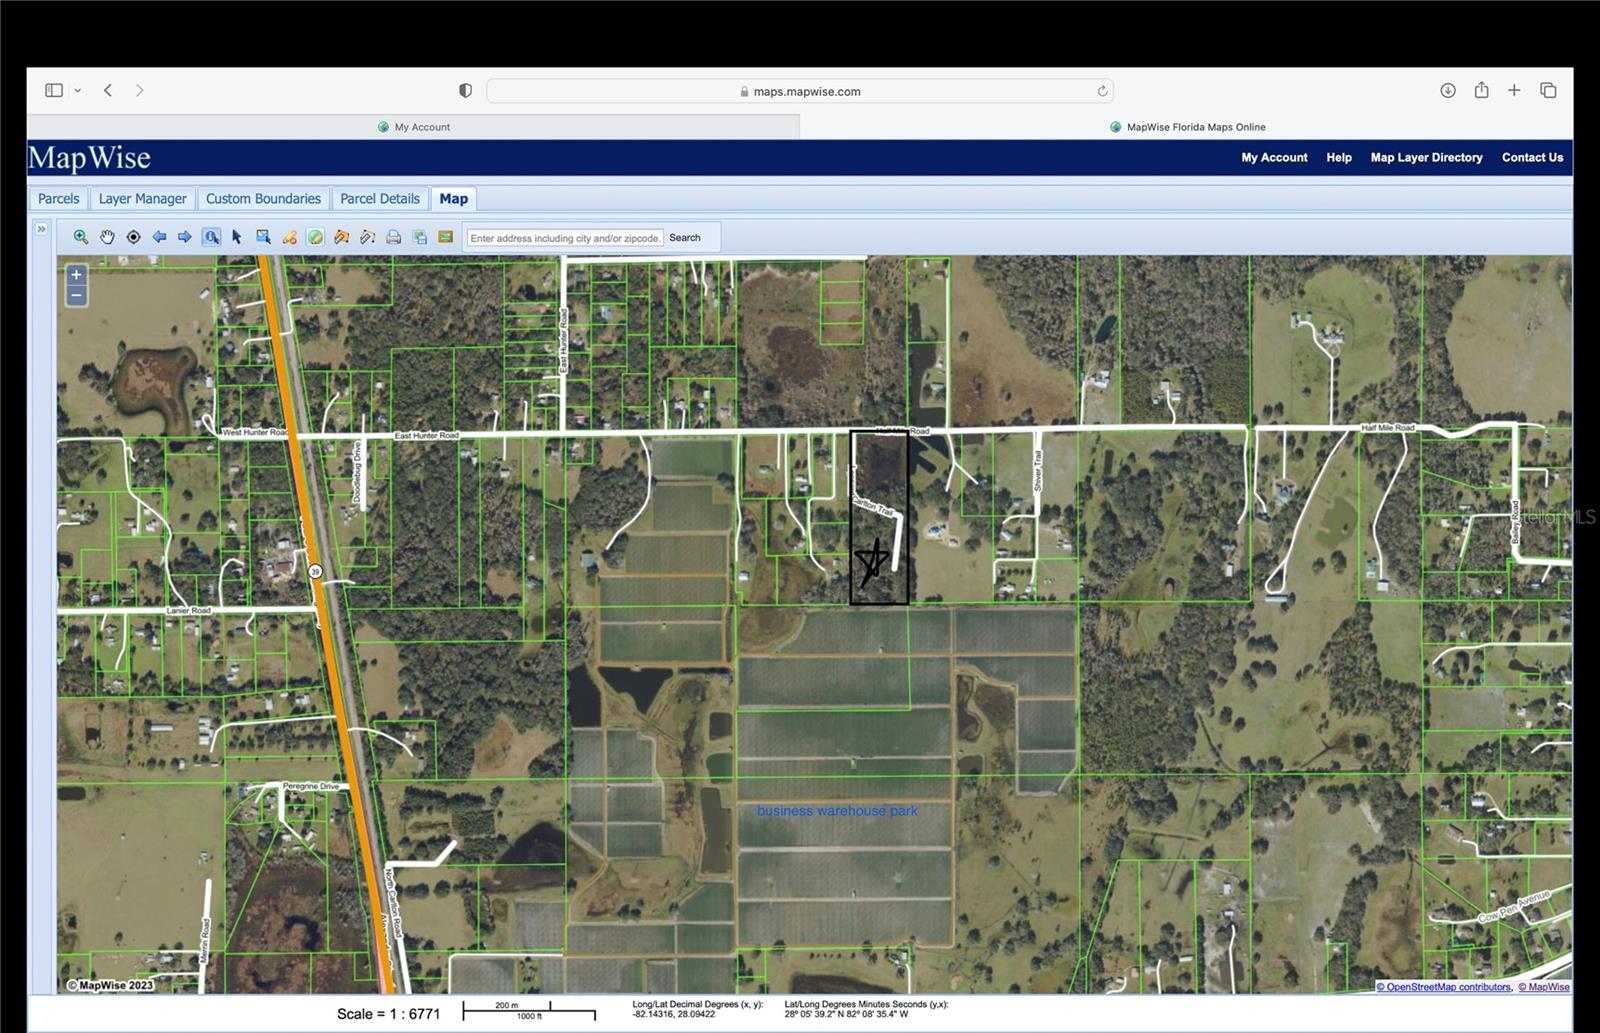
Task: Click the print map icon
Action: point(394,237)
